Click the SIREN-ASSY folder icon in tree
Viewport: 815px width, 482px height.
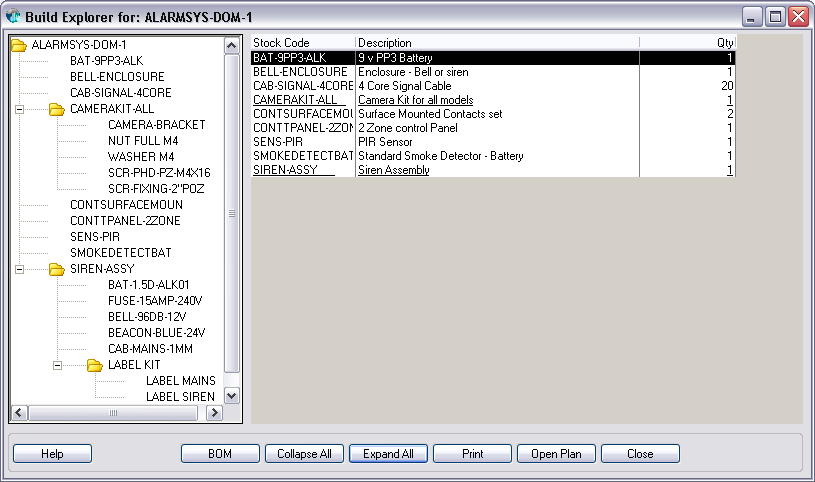point(57,269)
